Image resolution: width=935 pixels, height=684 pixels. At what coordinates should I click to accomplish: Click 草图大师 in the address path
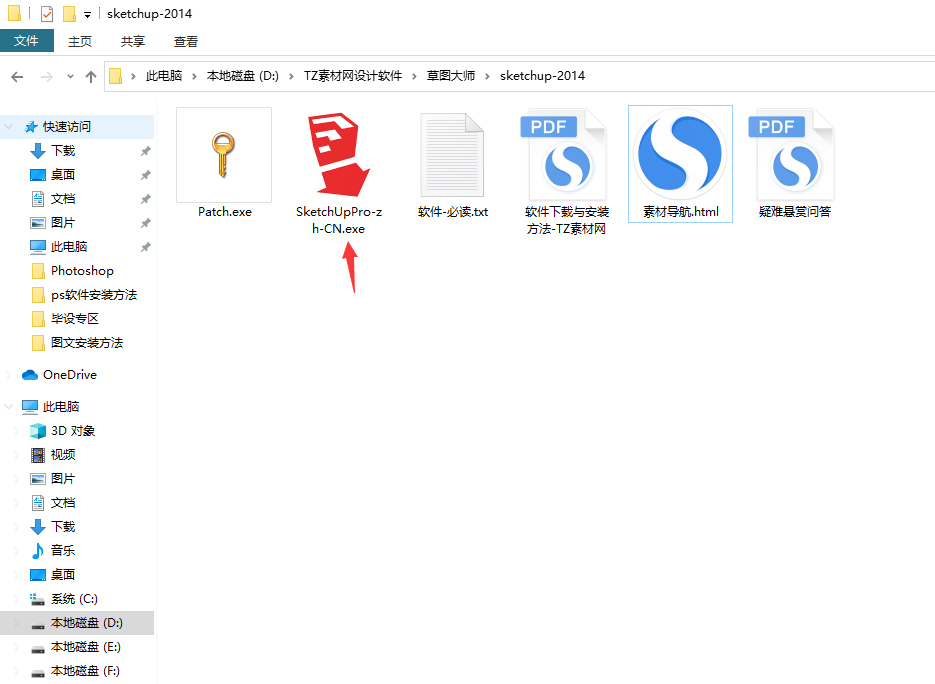(451, 76)
